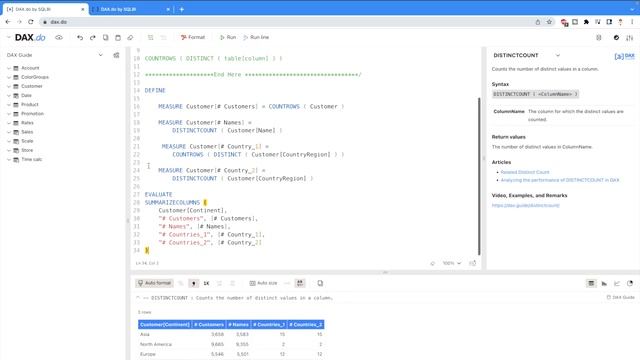Open the settings sliders icon at top right
The height and width of the screenshot is (360, 640).
pos(629,38)
